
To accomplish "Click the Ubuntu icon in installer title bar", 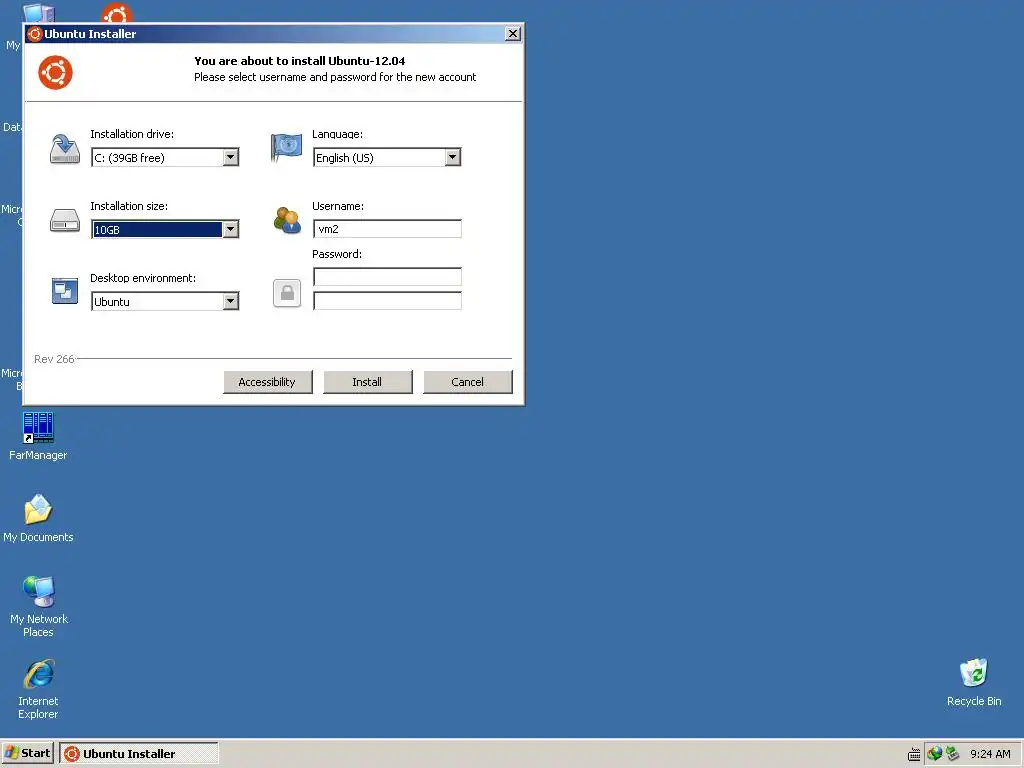I will click(x=35, y=34).
